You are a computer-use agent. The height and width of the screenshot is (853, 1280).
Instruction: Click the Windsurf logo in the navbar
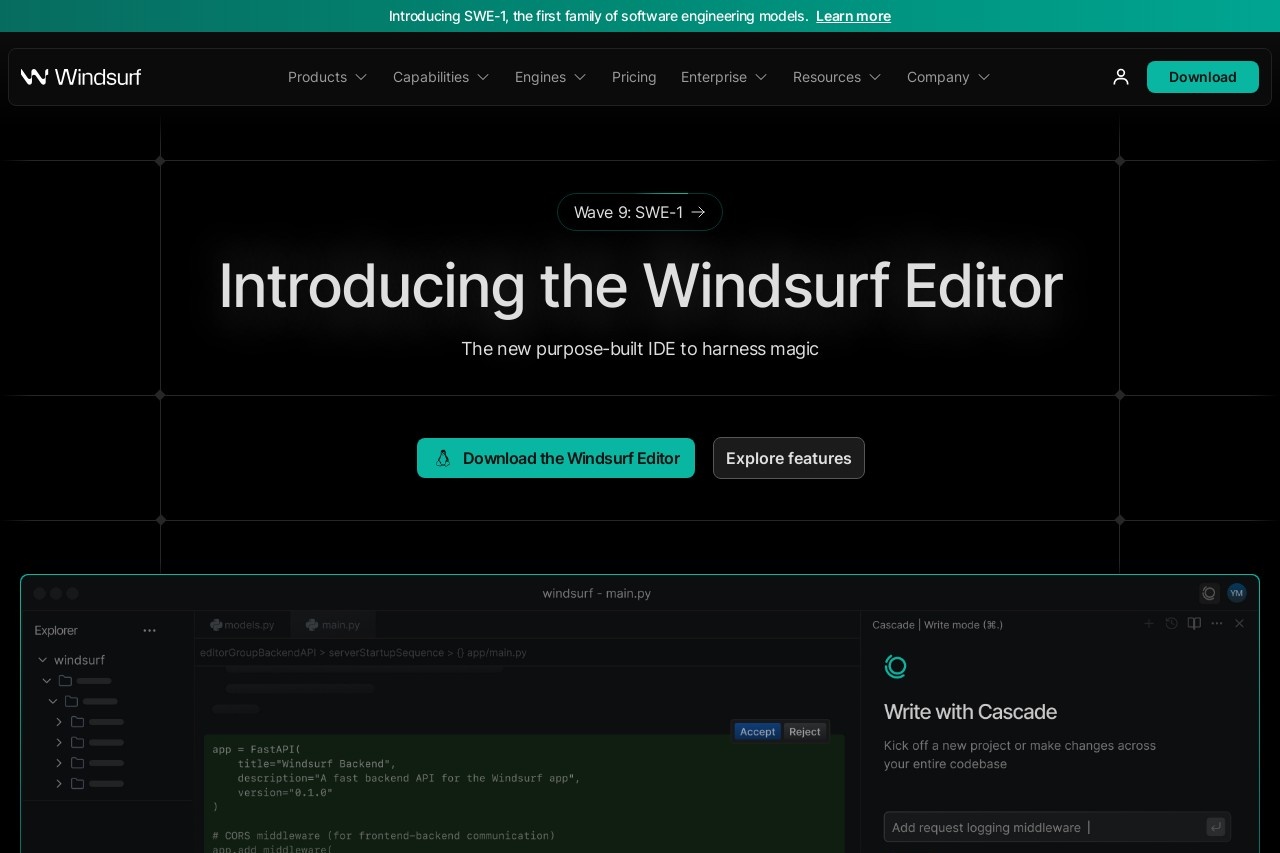pyautogui.click(x=81, y=77)
